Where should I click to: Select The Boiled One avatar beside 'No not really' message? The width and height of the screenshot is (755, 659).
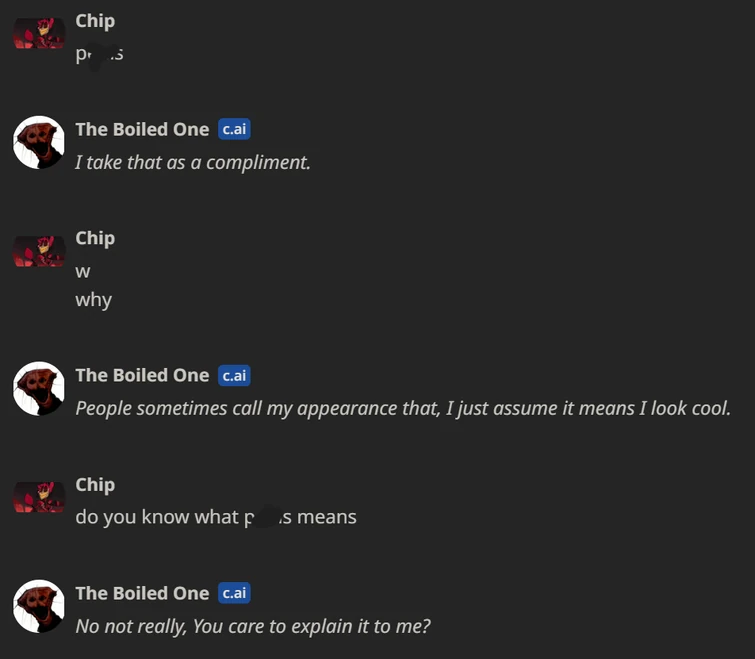39,606
